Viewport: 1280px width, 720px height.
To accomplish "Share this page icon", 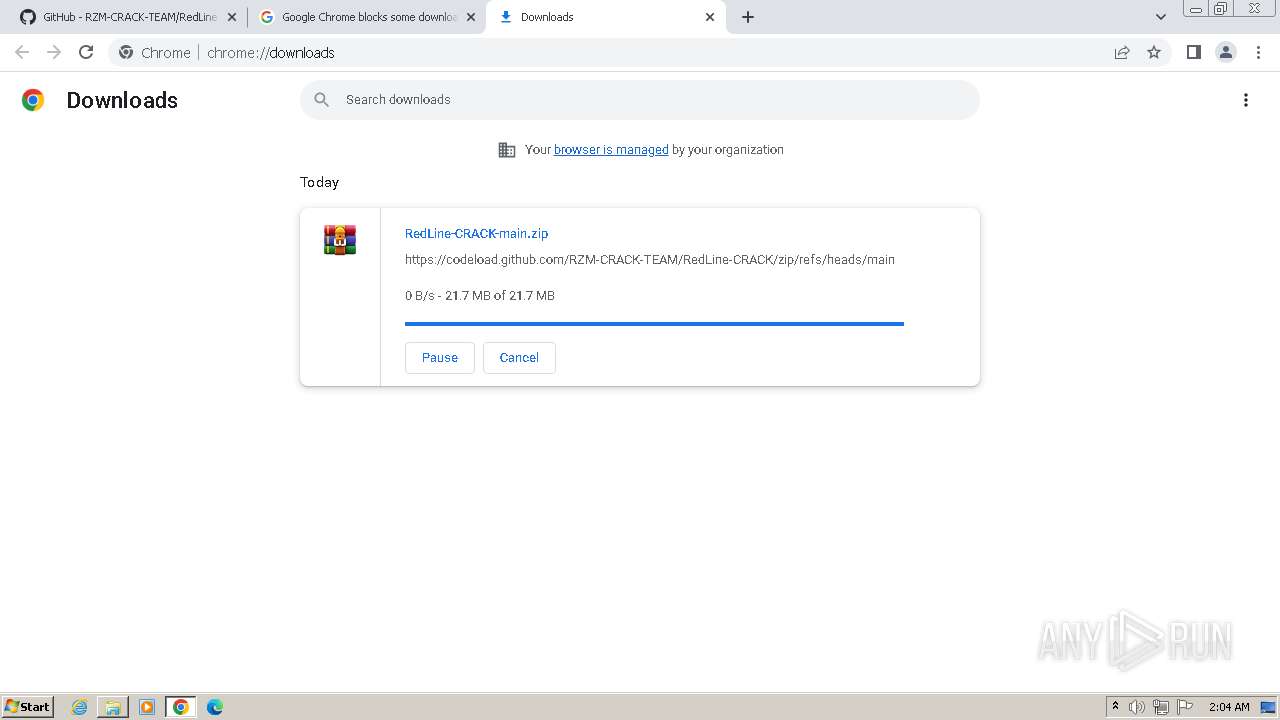I will 1122,52.
